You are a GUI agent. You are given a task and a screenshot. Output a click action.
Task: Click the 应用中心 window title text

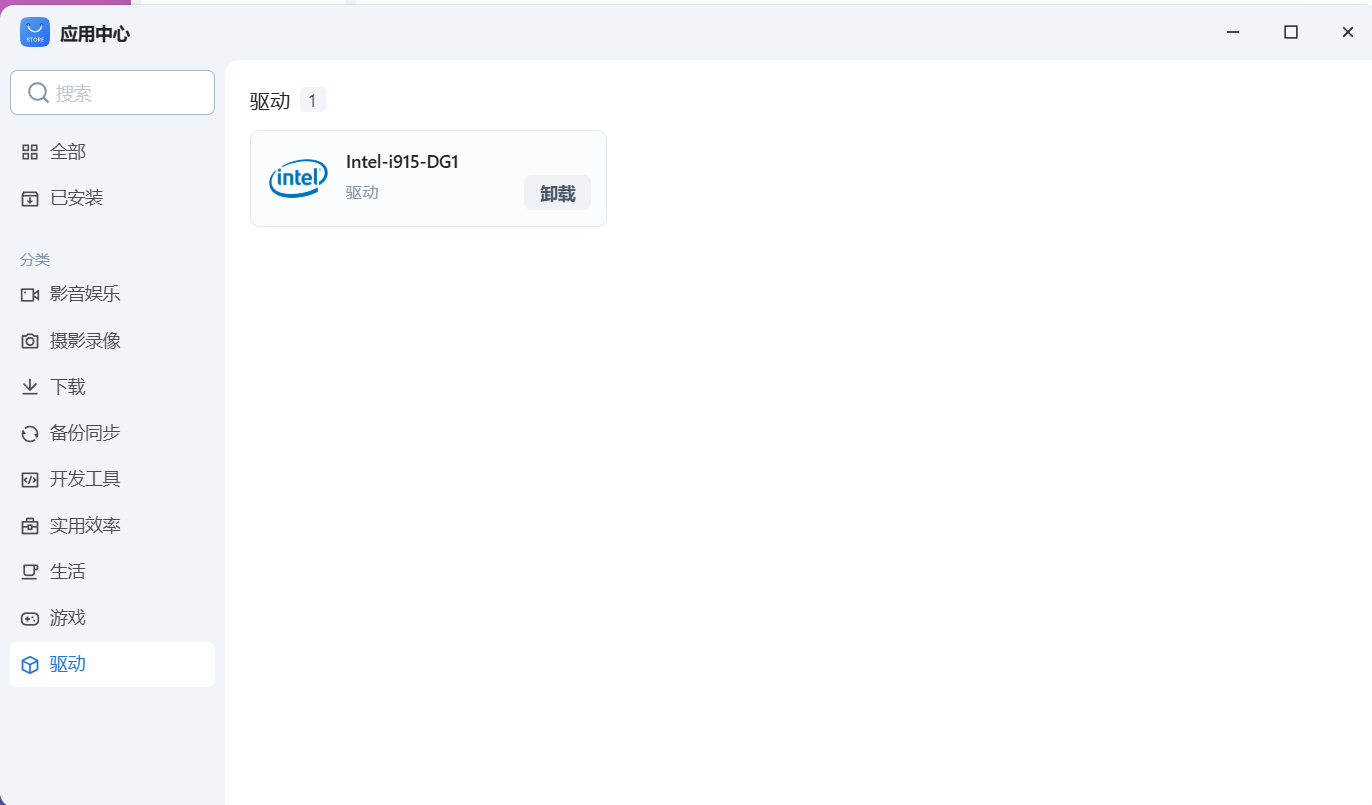coord(95,34)
